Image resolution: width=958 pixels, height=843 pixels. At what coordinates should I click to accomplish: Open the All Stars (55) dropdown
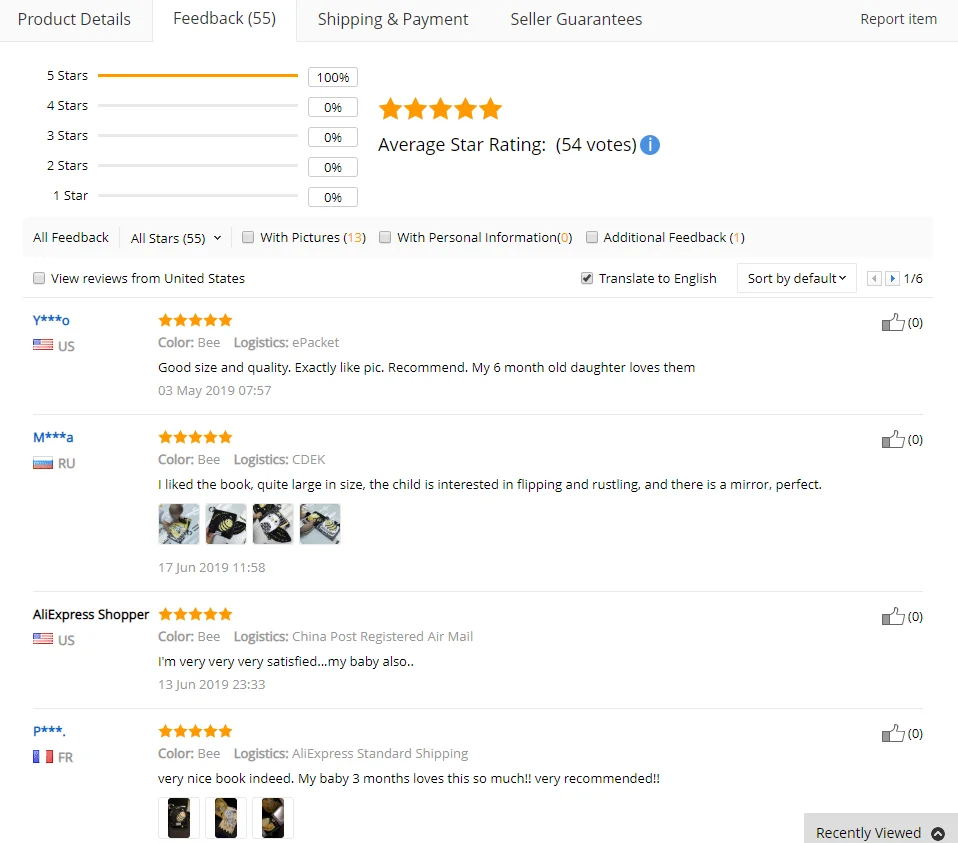coord(176,238)
